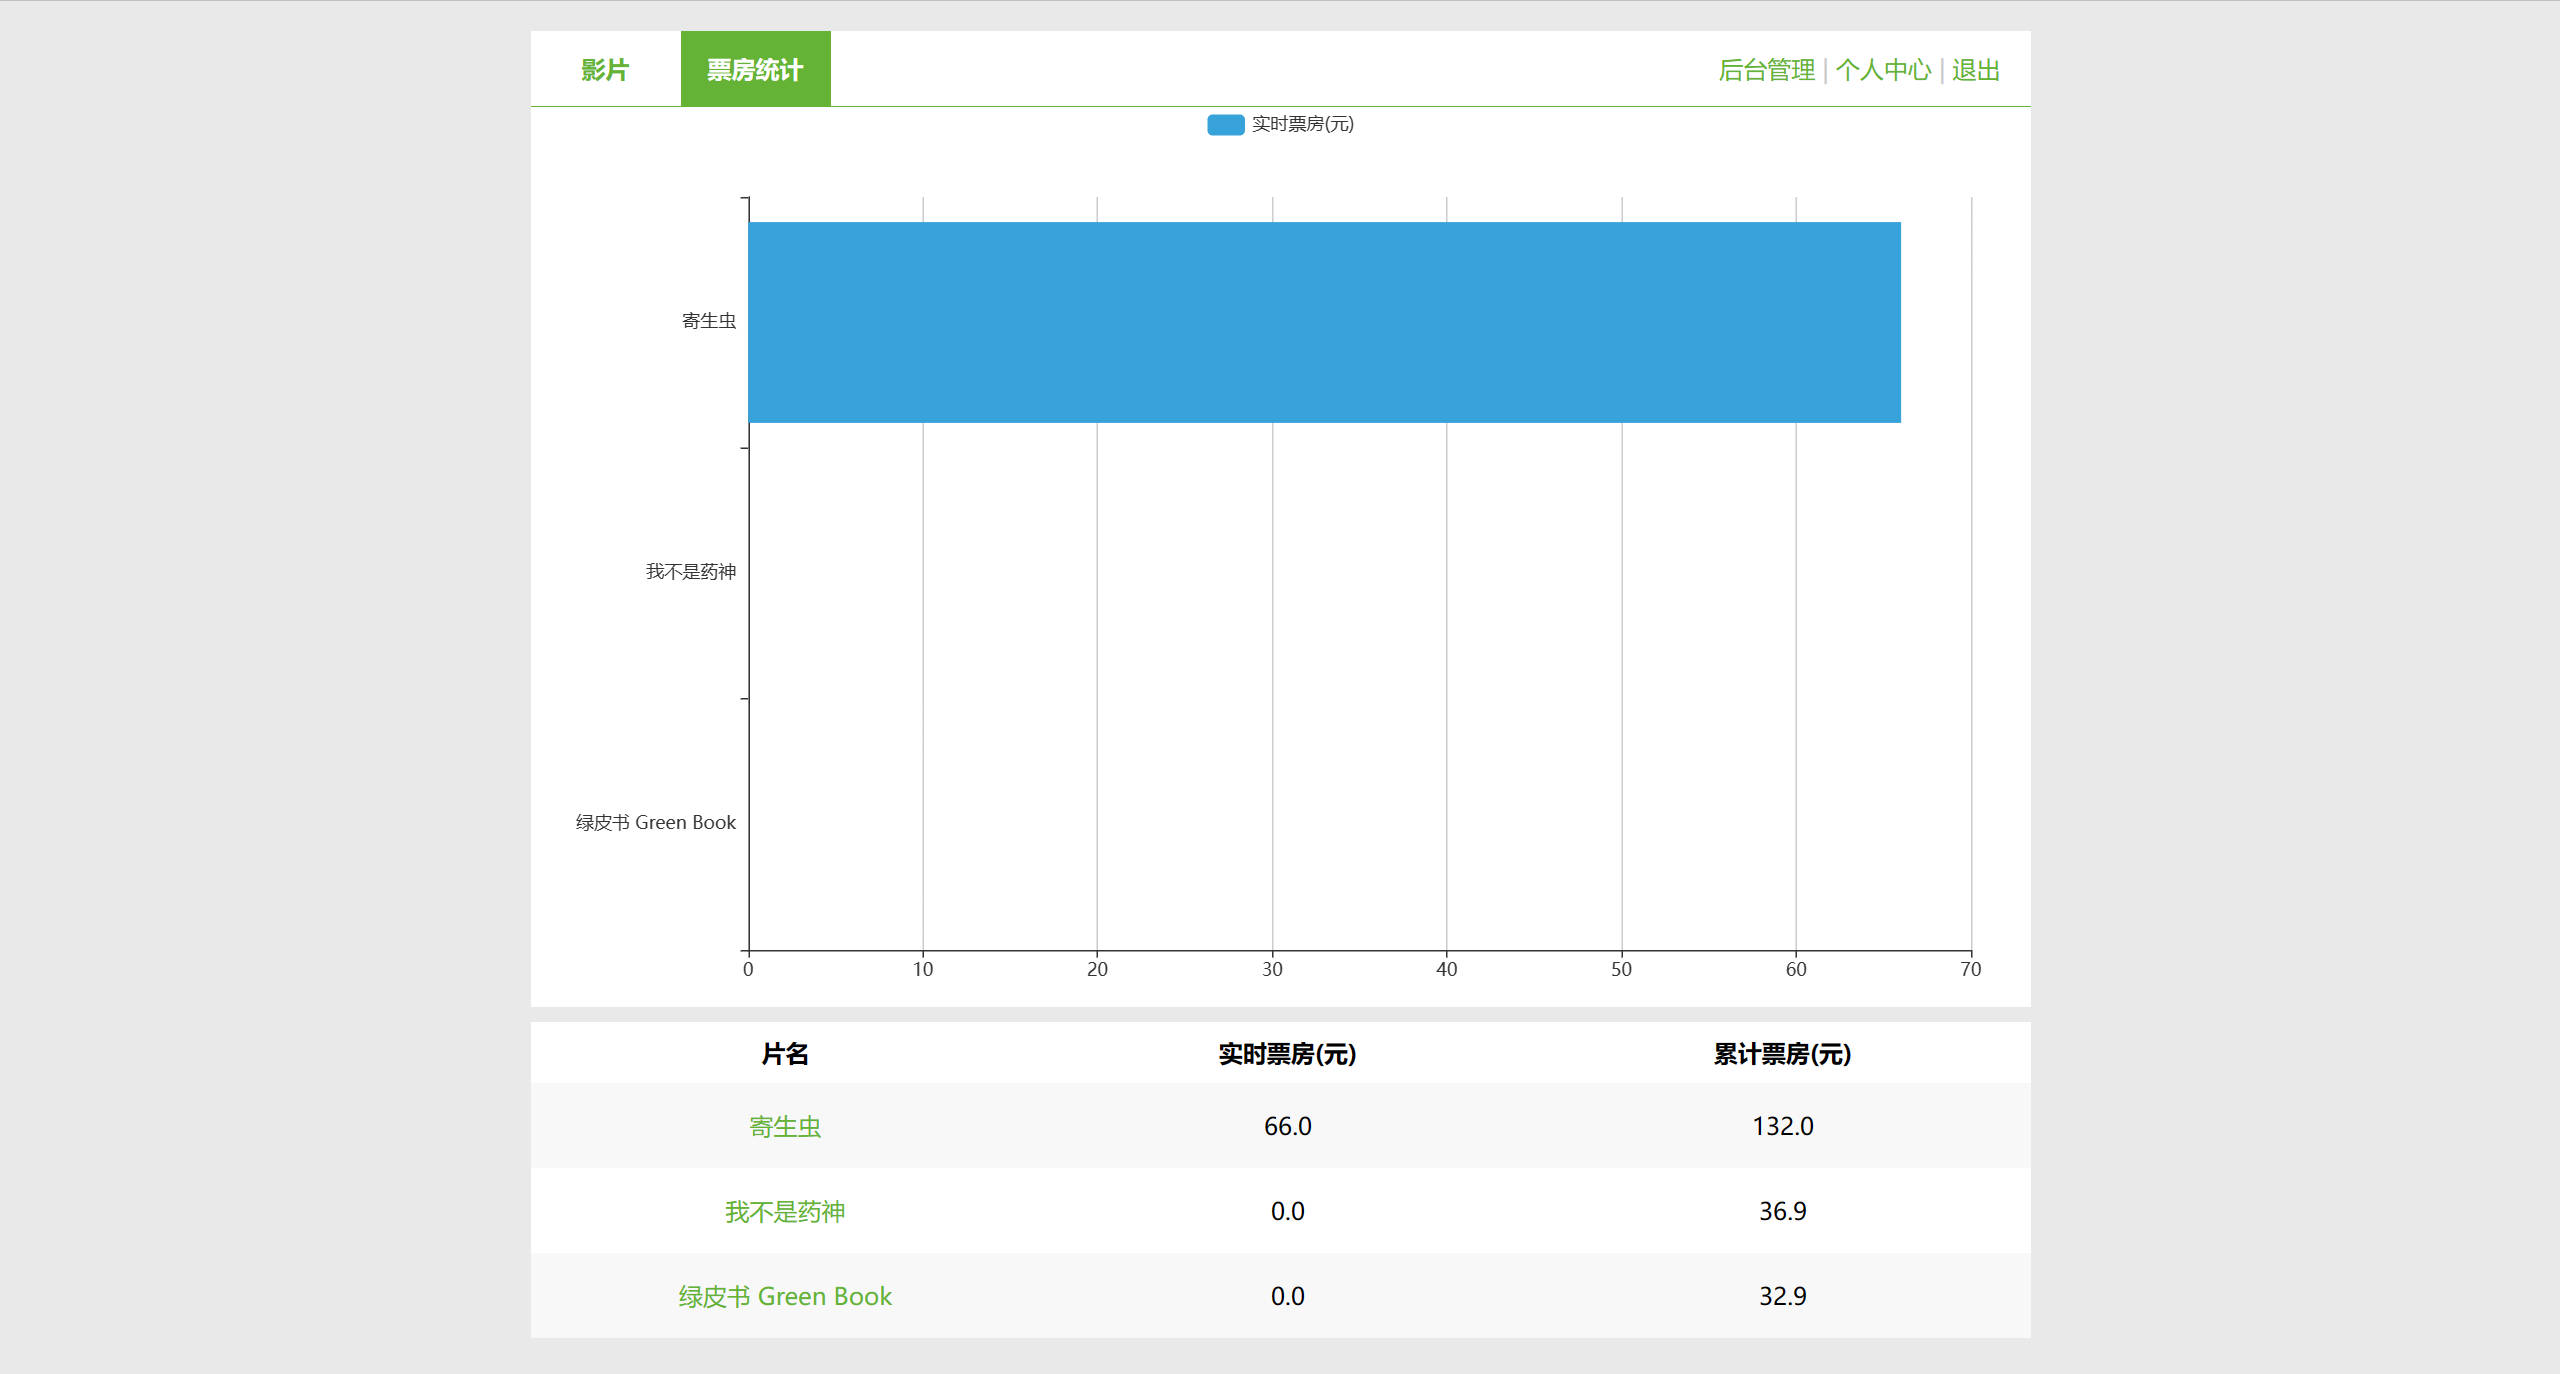Click the blue 寄生虫 bar in chart
Screen dimensions: 2560x1374
tap(1323, 322)
